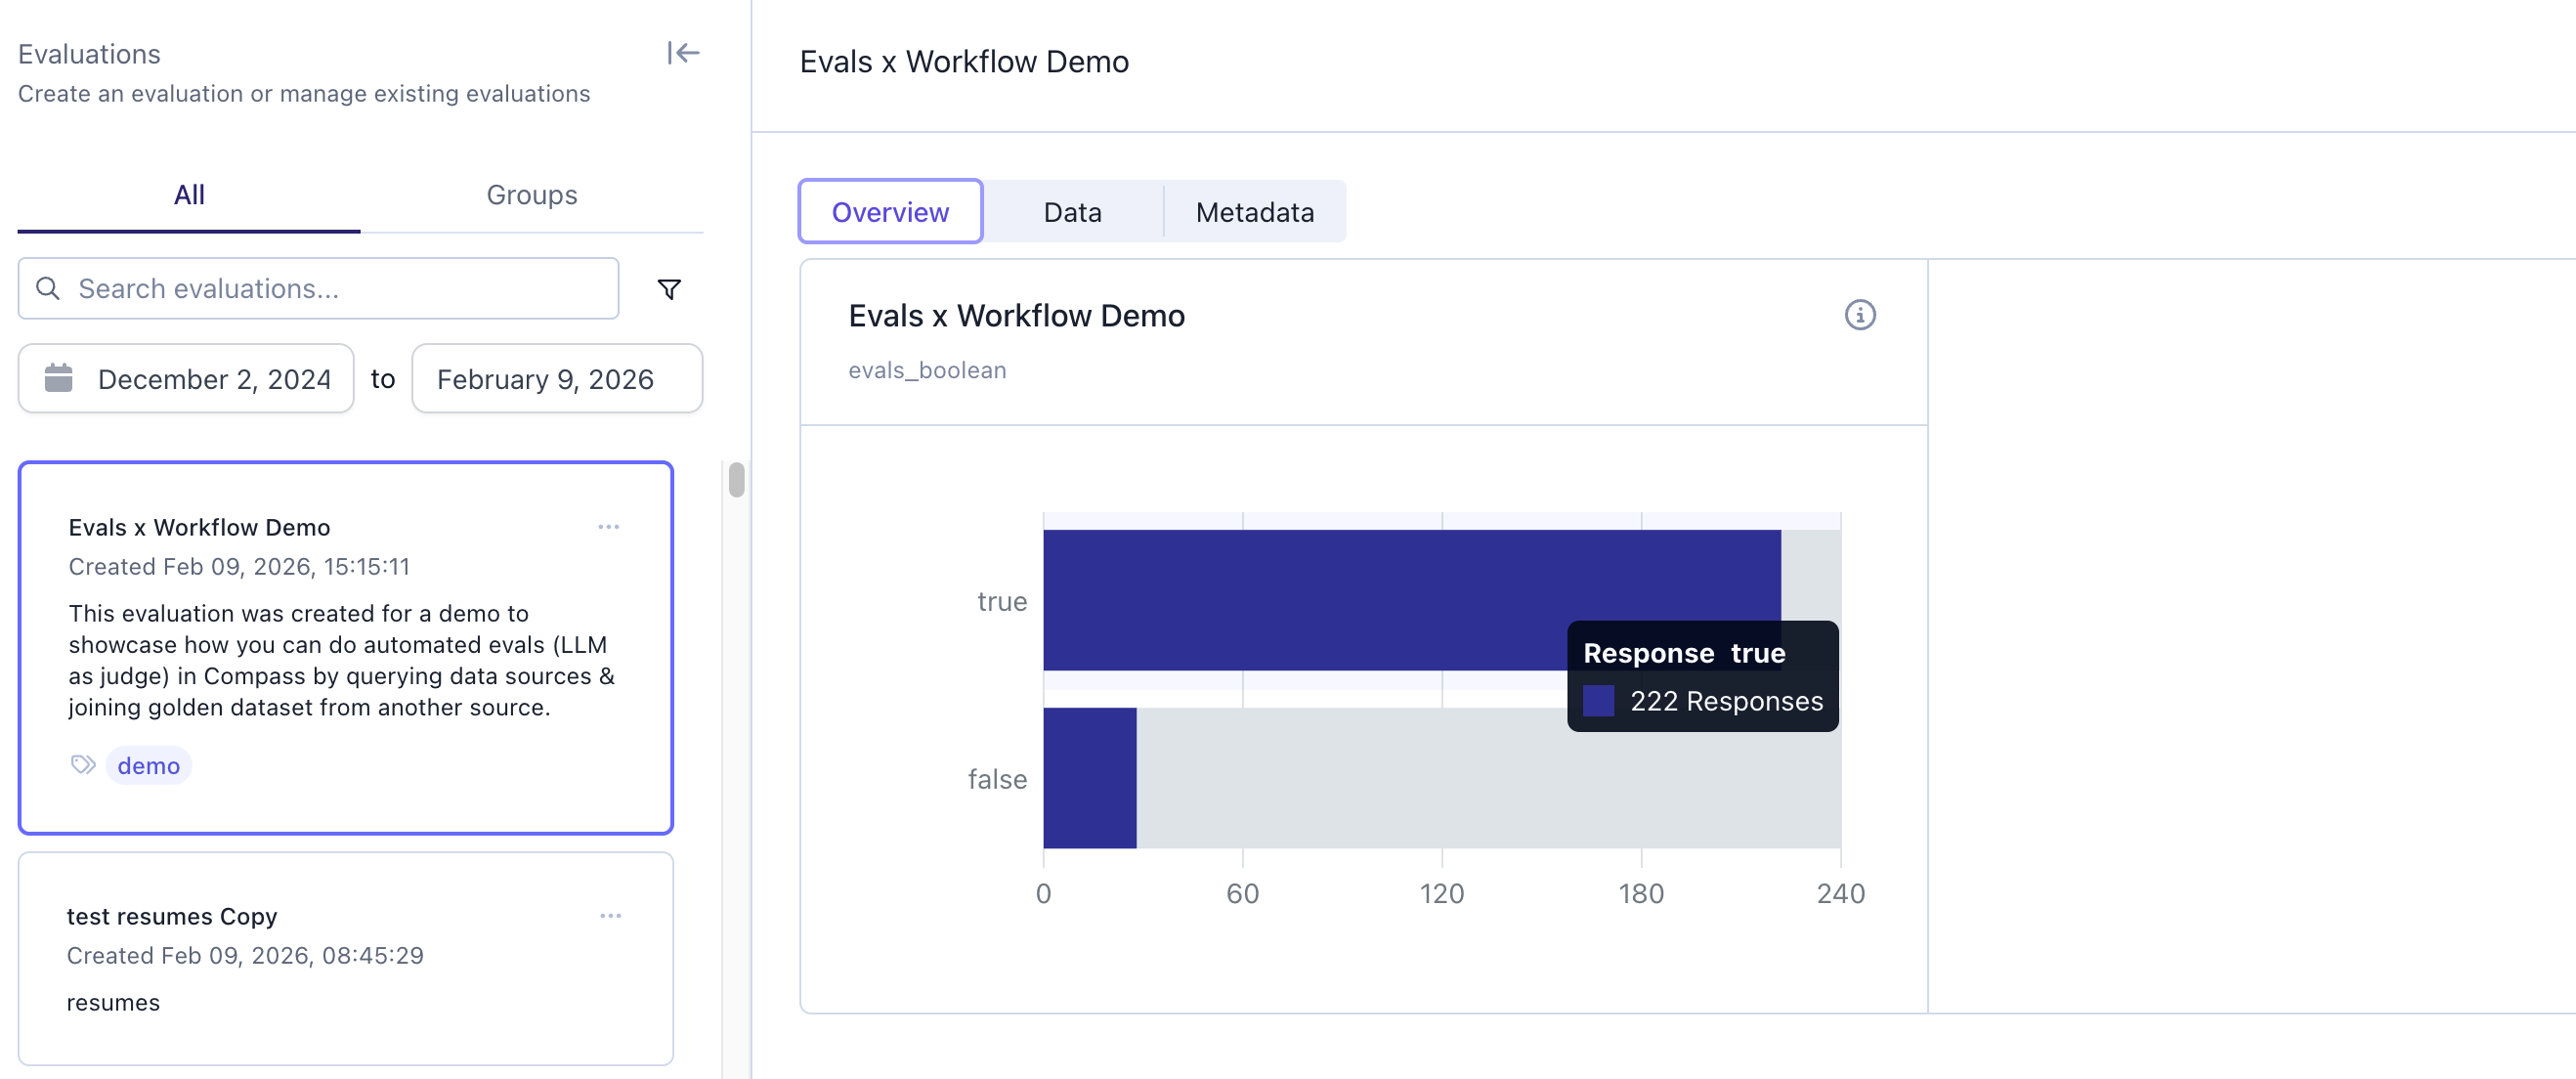Screen dimensions: 2576x1079
Task: Open the filter options icon
Action: 669,289
